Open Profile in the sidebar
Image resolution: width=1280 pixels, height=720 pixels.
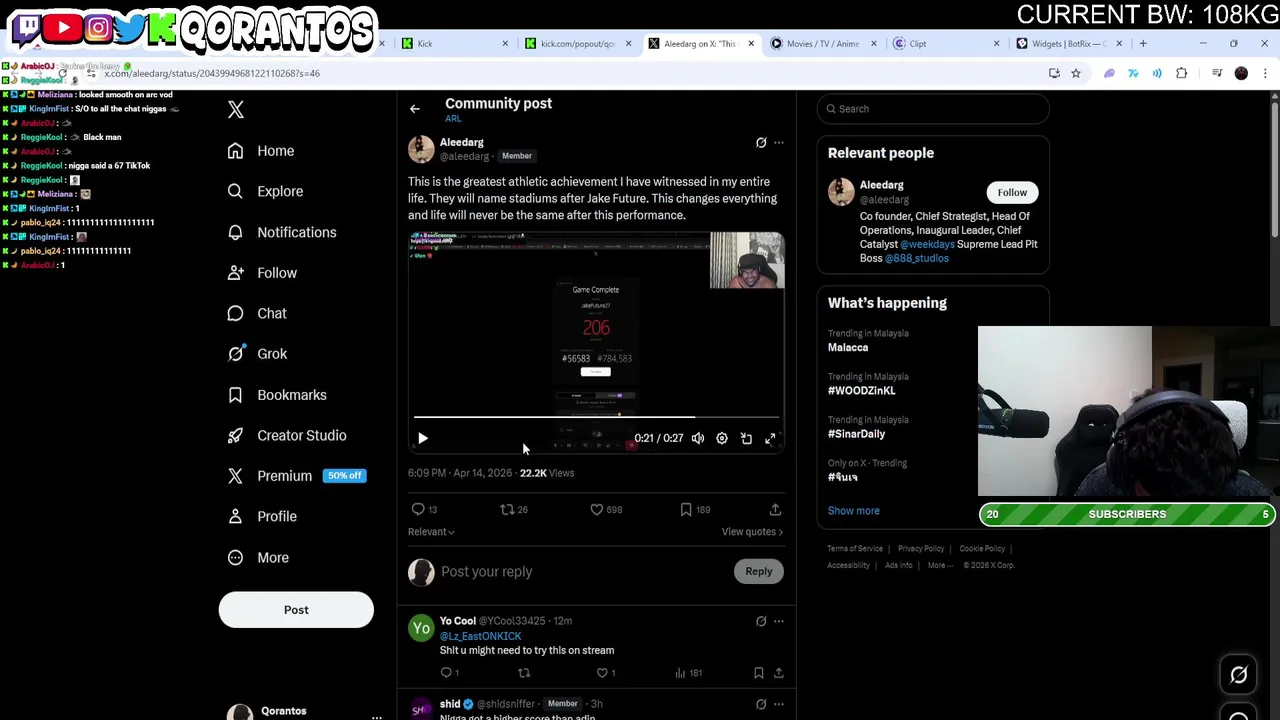pos(262,517)
